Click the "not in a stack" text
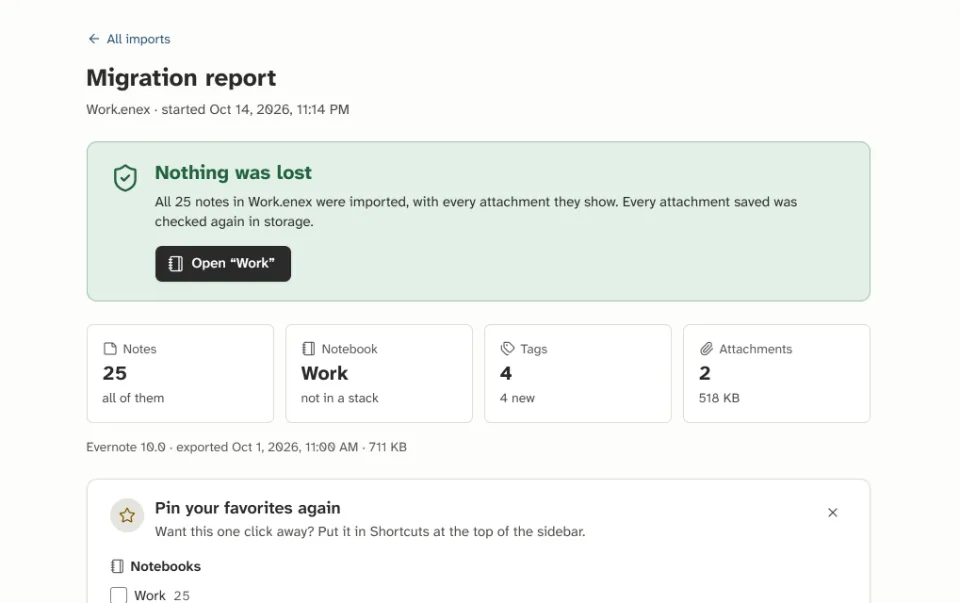Screen dimensions: 960x603 (x=340, y=398)
